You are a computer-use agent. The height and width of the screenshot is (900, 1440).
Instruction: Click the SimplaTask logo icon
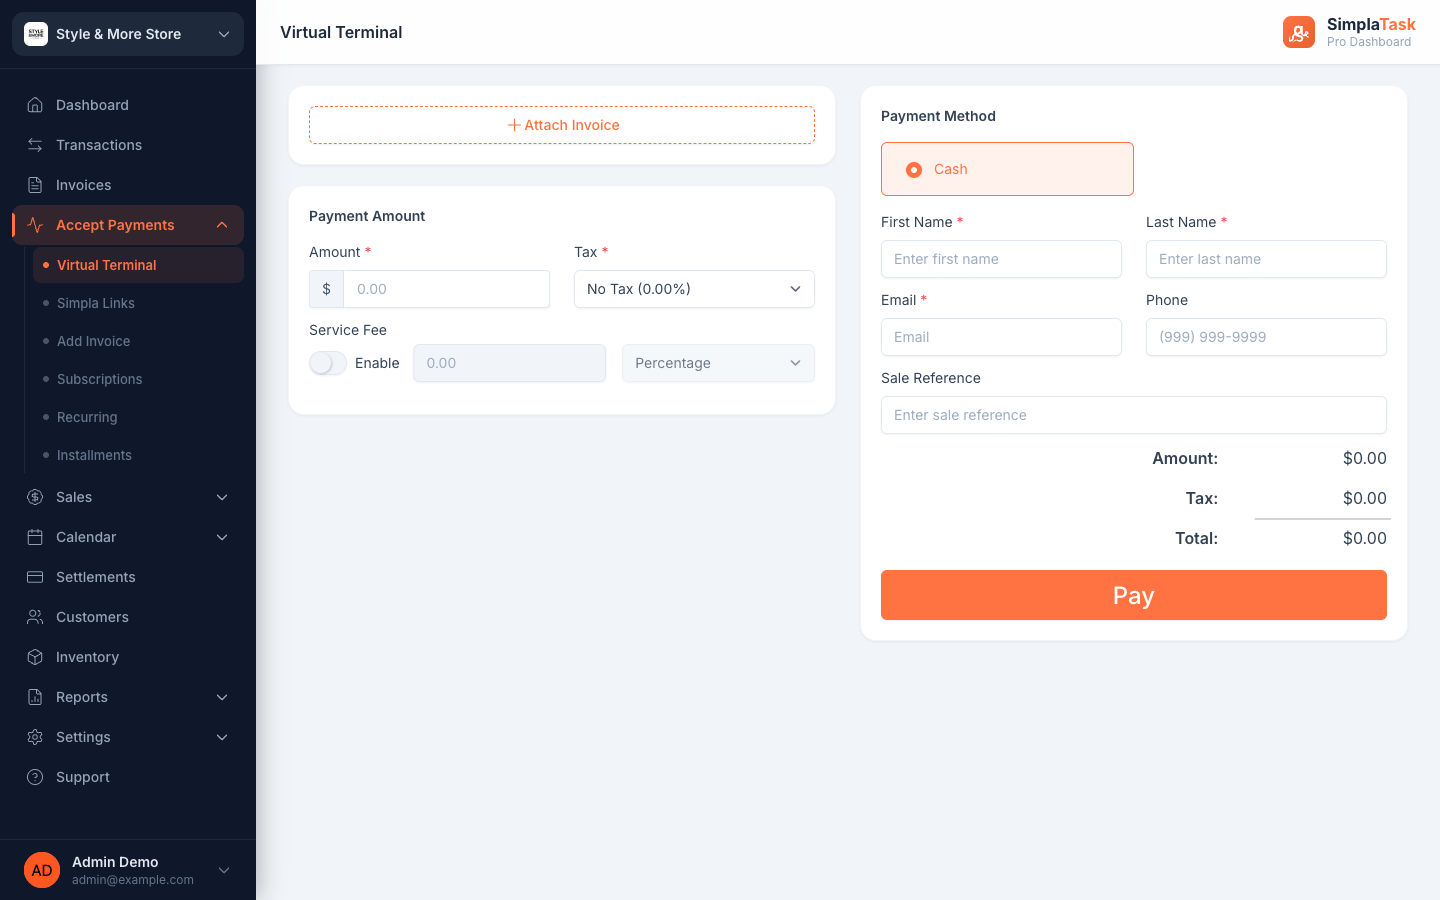coord(1299,32)
